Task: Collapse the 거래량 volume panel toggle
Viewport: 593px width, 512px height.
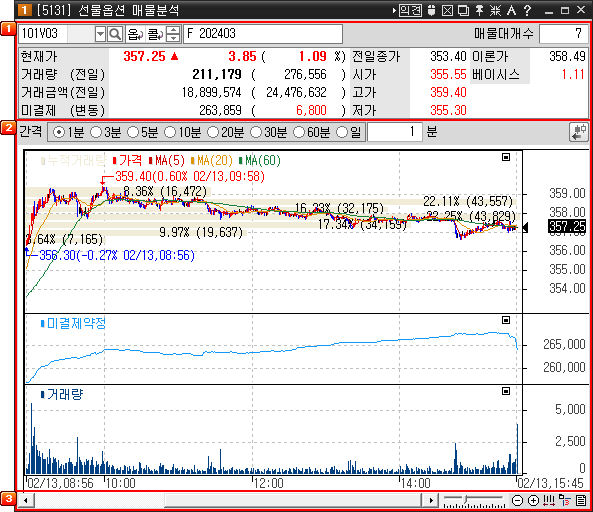Action: [506, 391]
